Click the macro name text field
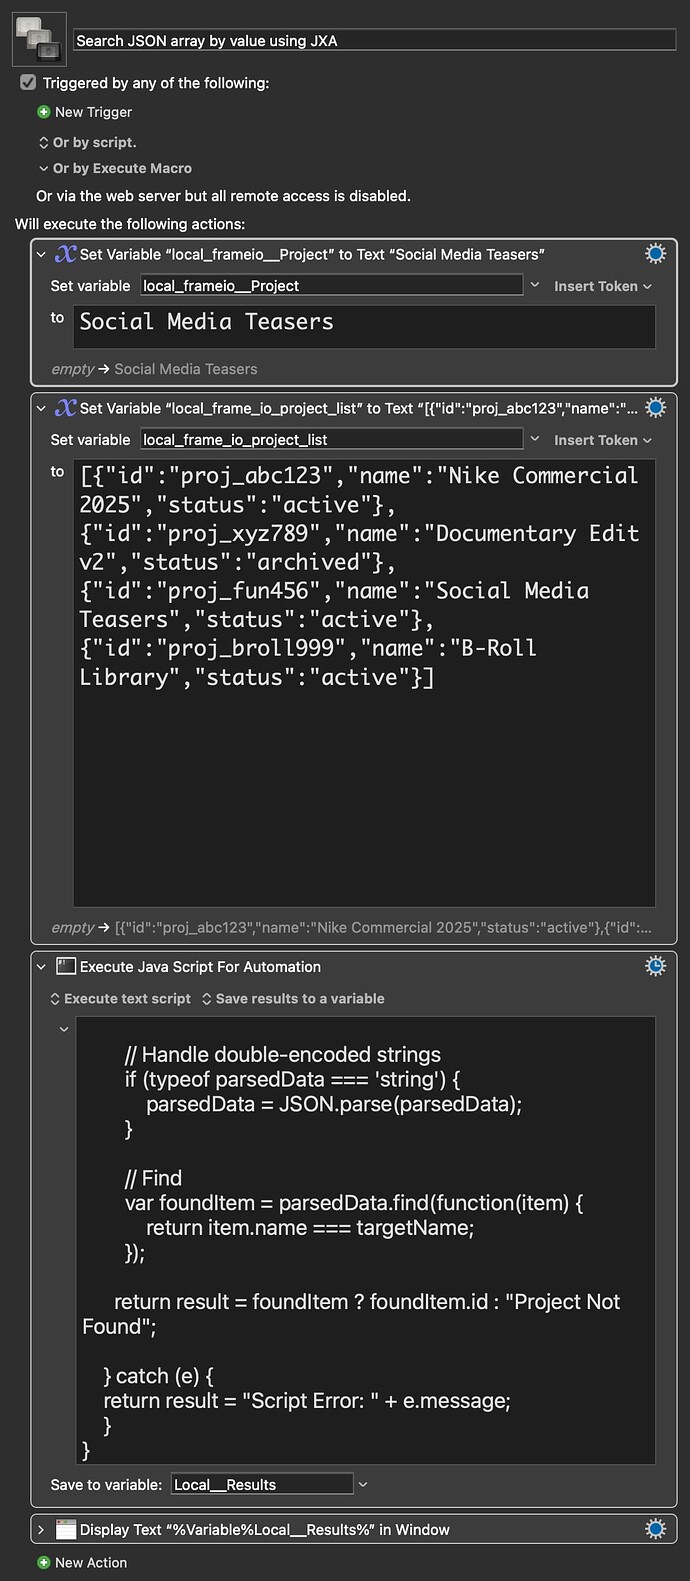 coord(375,41)
